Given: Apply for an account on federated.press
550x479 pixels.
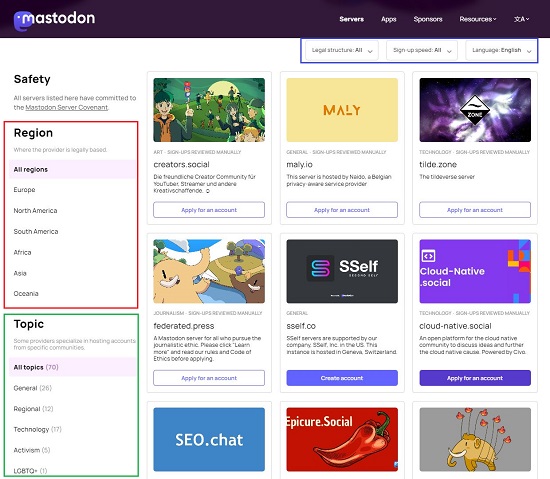Looking at the screenshot, I should [x=209, y=378].
